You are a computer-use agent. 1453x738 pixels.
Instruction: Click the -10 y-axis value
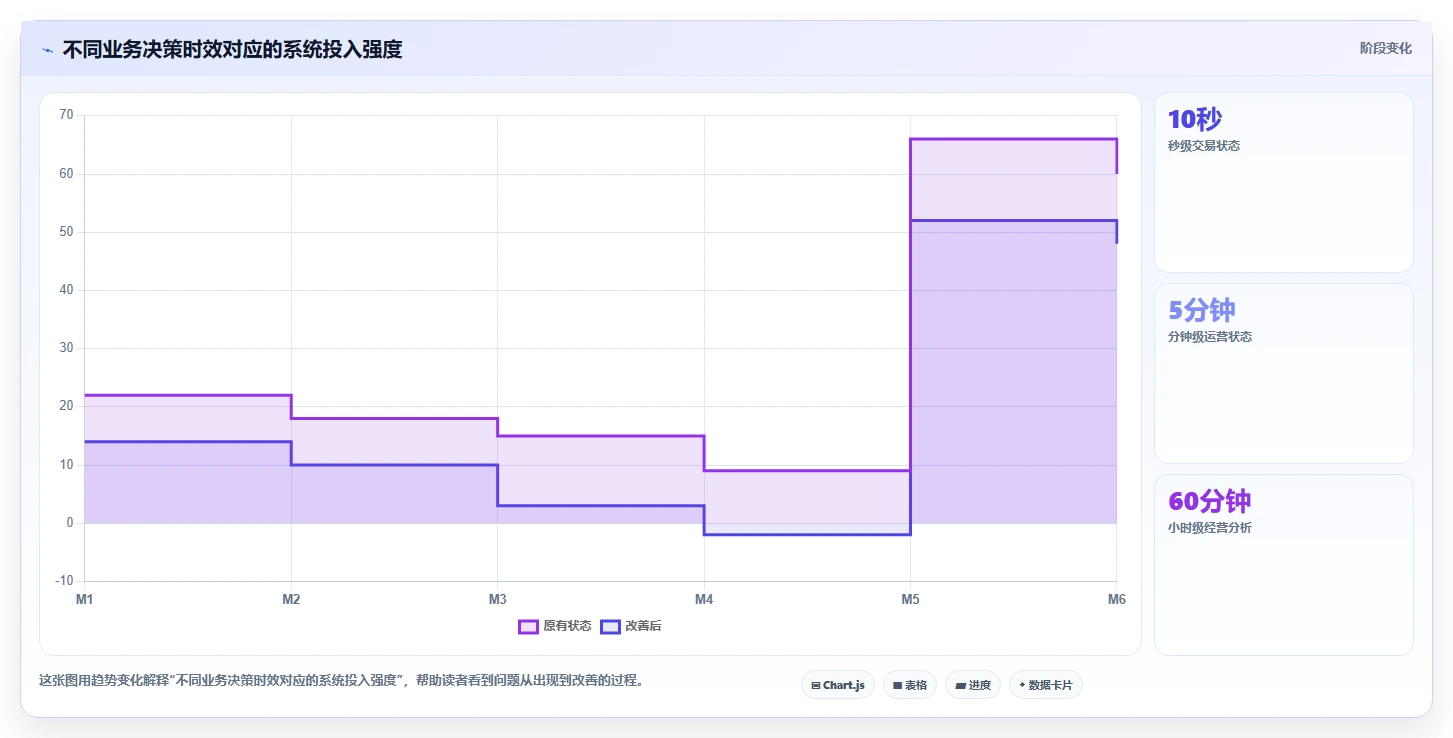pos(64,581)
